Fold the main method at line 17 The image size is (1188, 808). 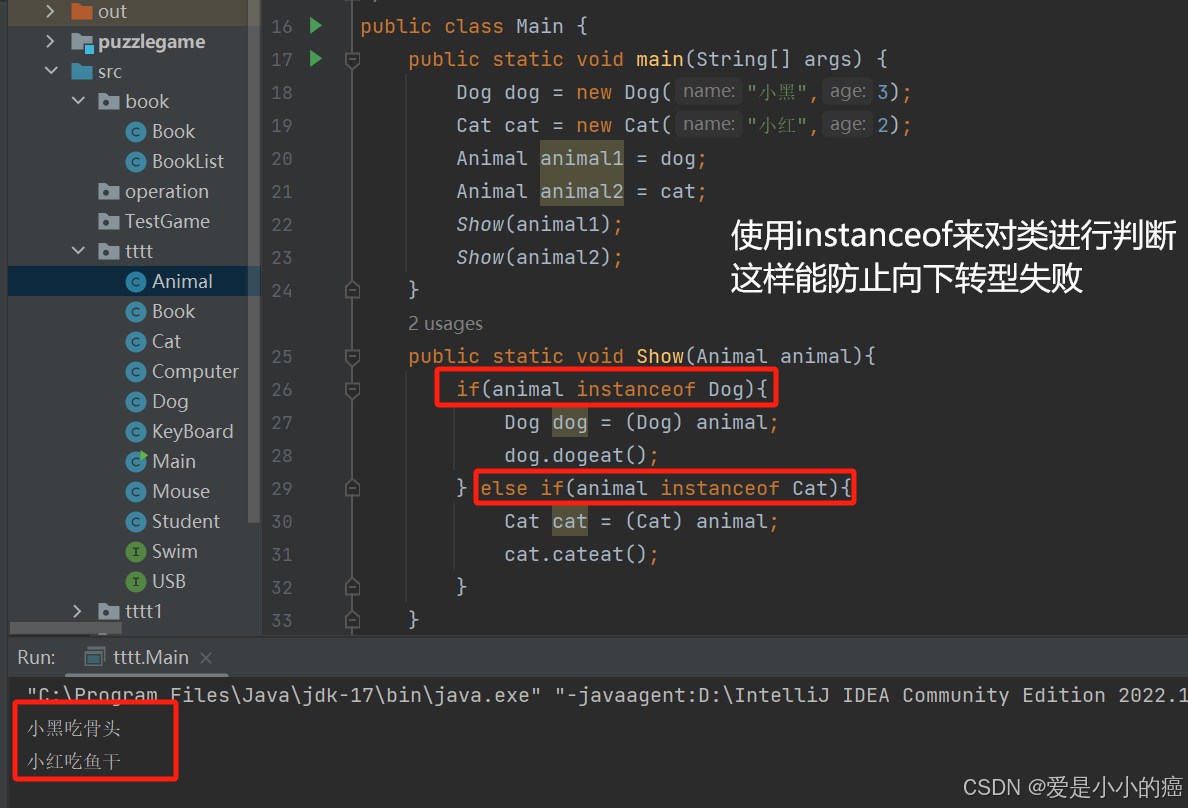pyautogui.click(x=352, y=59)
